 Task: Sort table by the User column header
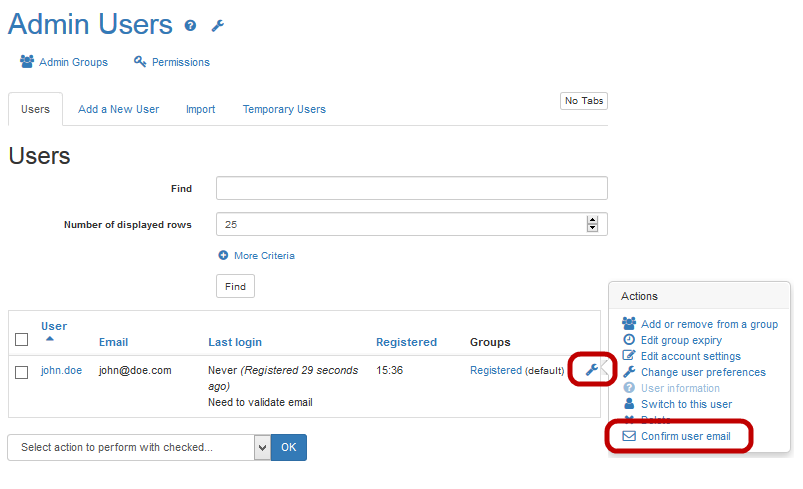tap(54, 326)
